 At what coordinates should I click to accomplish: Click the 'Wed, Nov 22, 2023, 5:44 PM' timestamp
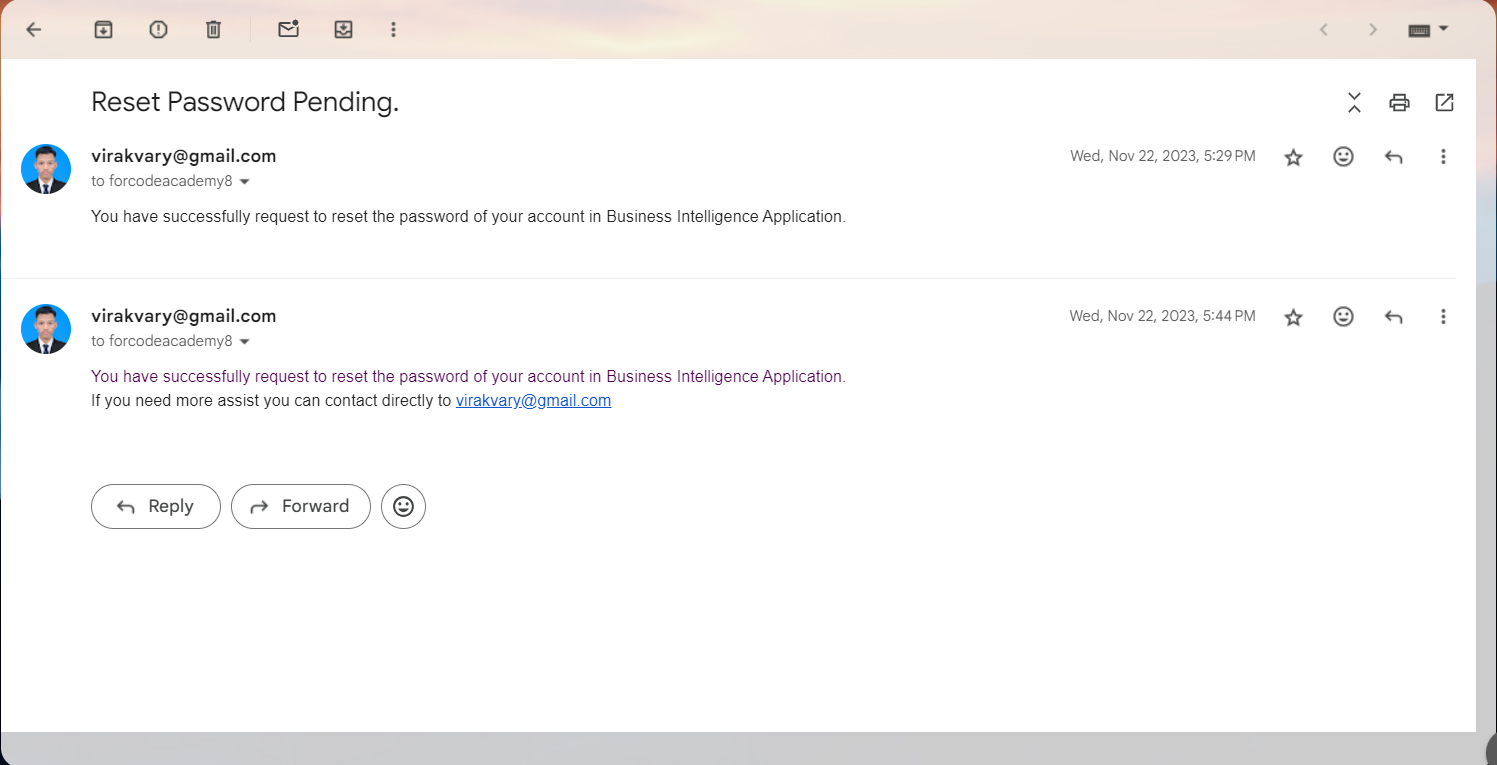(1163, 316)
